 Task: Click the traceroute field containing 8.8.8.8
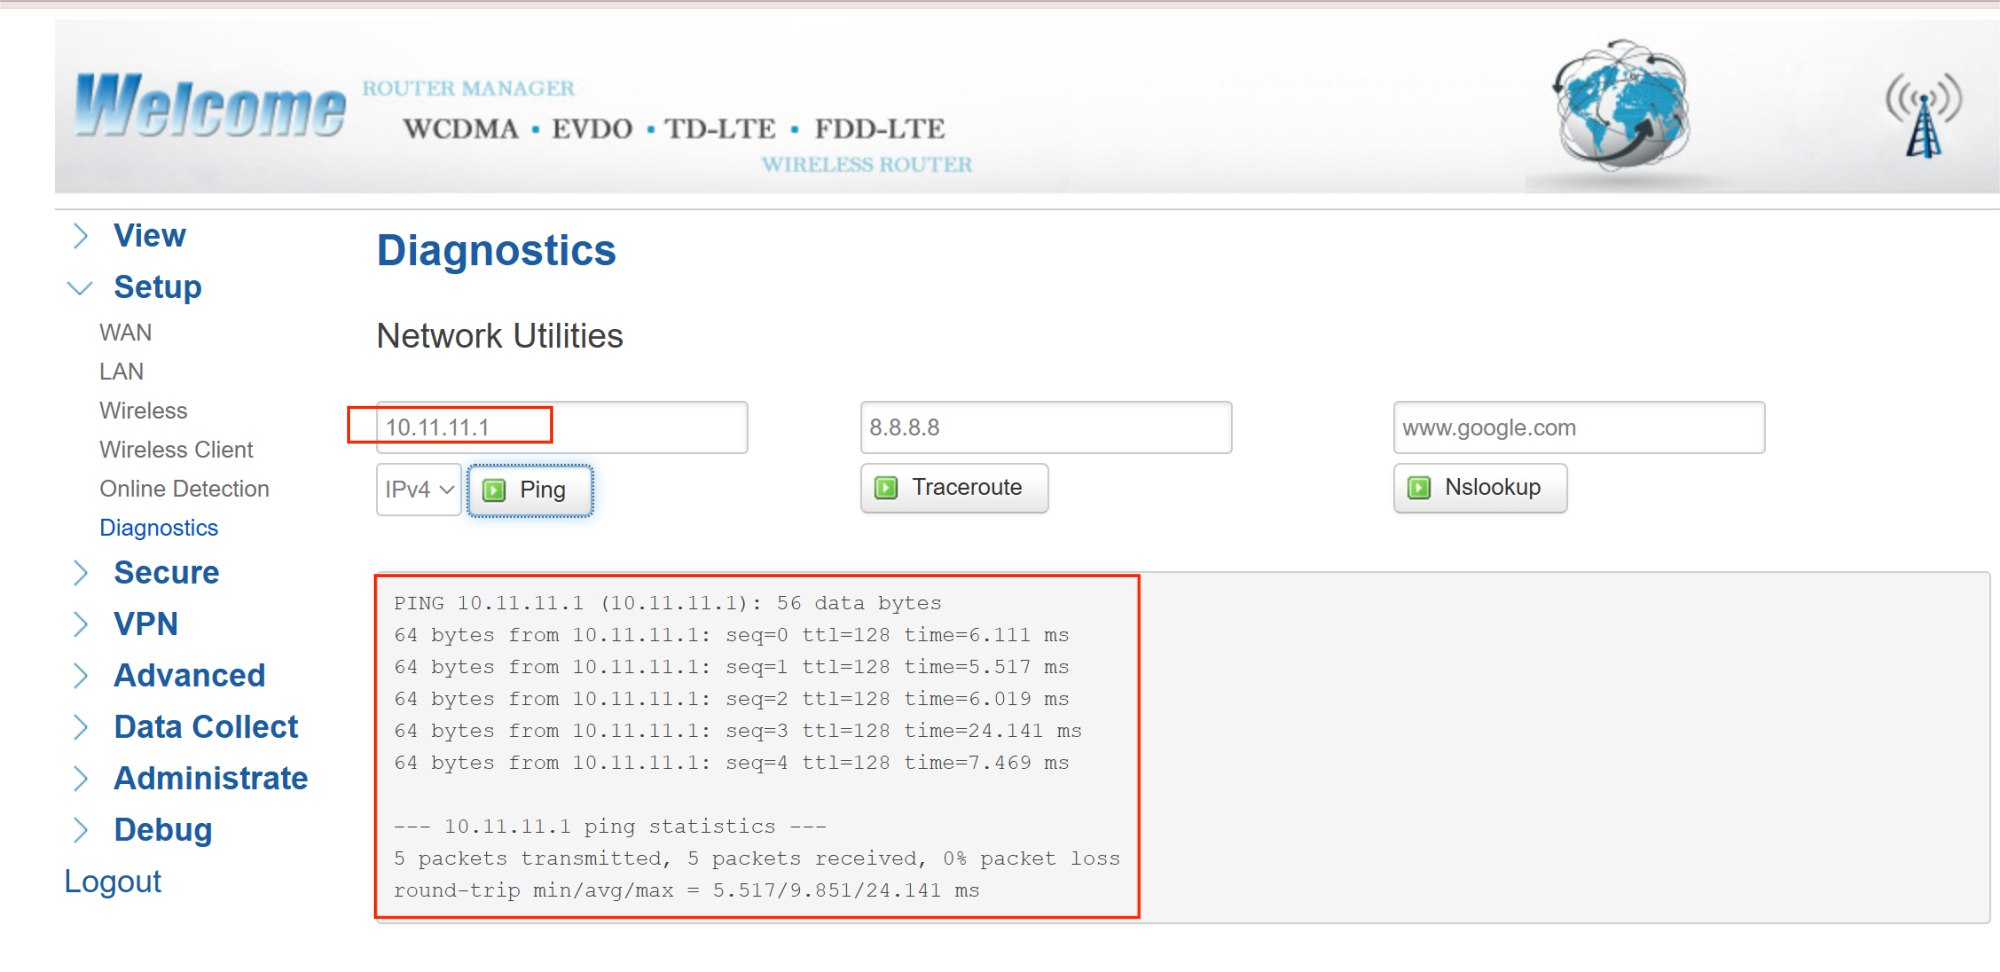click(x=1045, y=428)
